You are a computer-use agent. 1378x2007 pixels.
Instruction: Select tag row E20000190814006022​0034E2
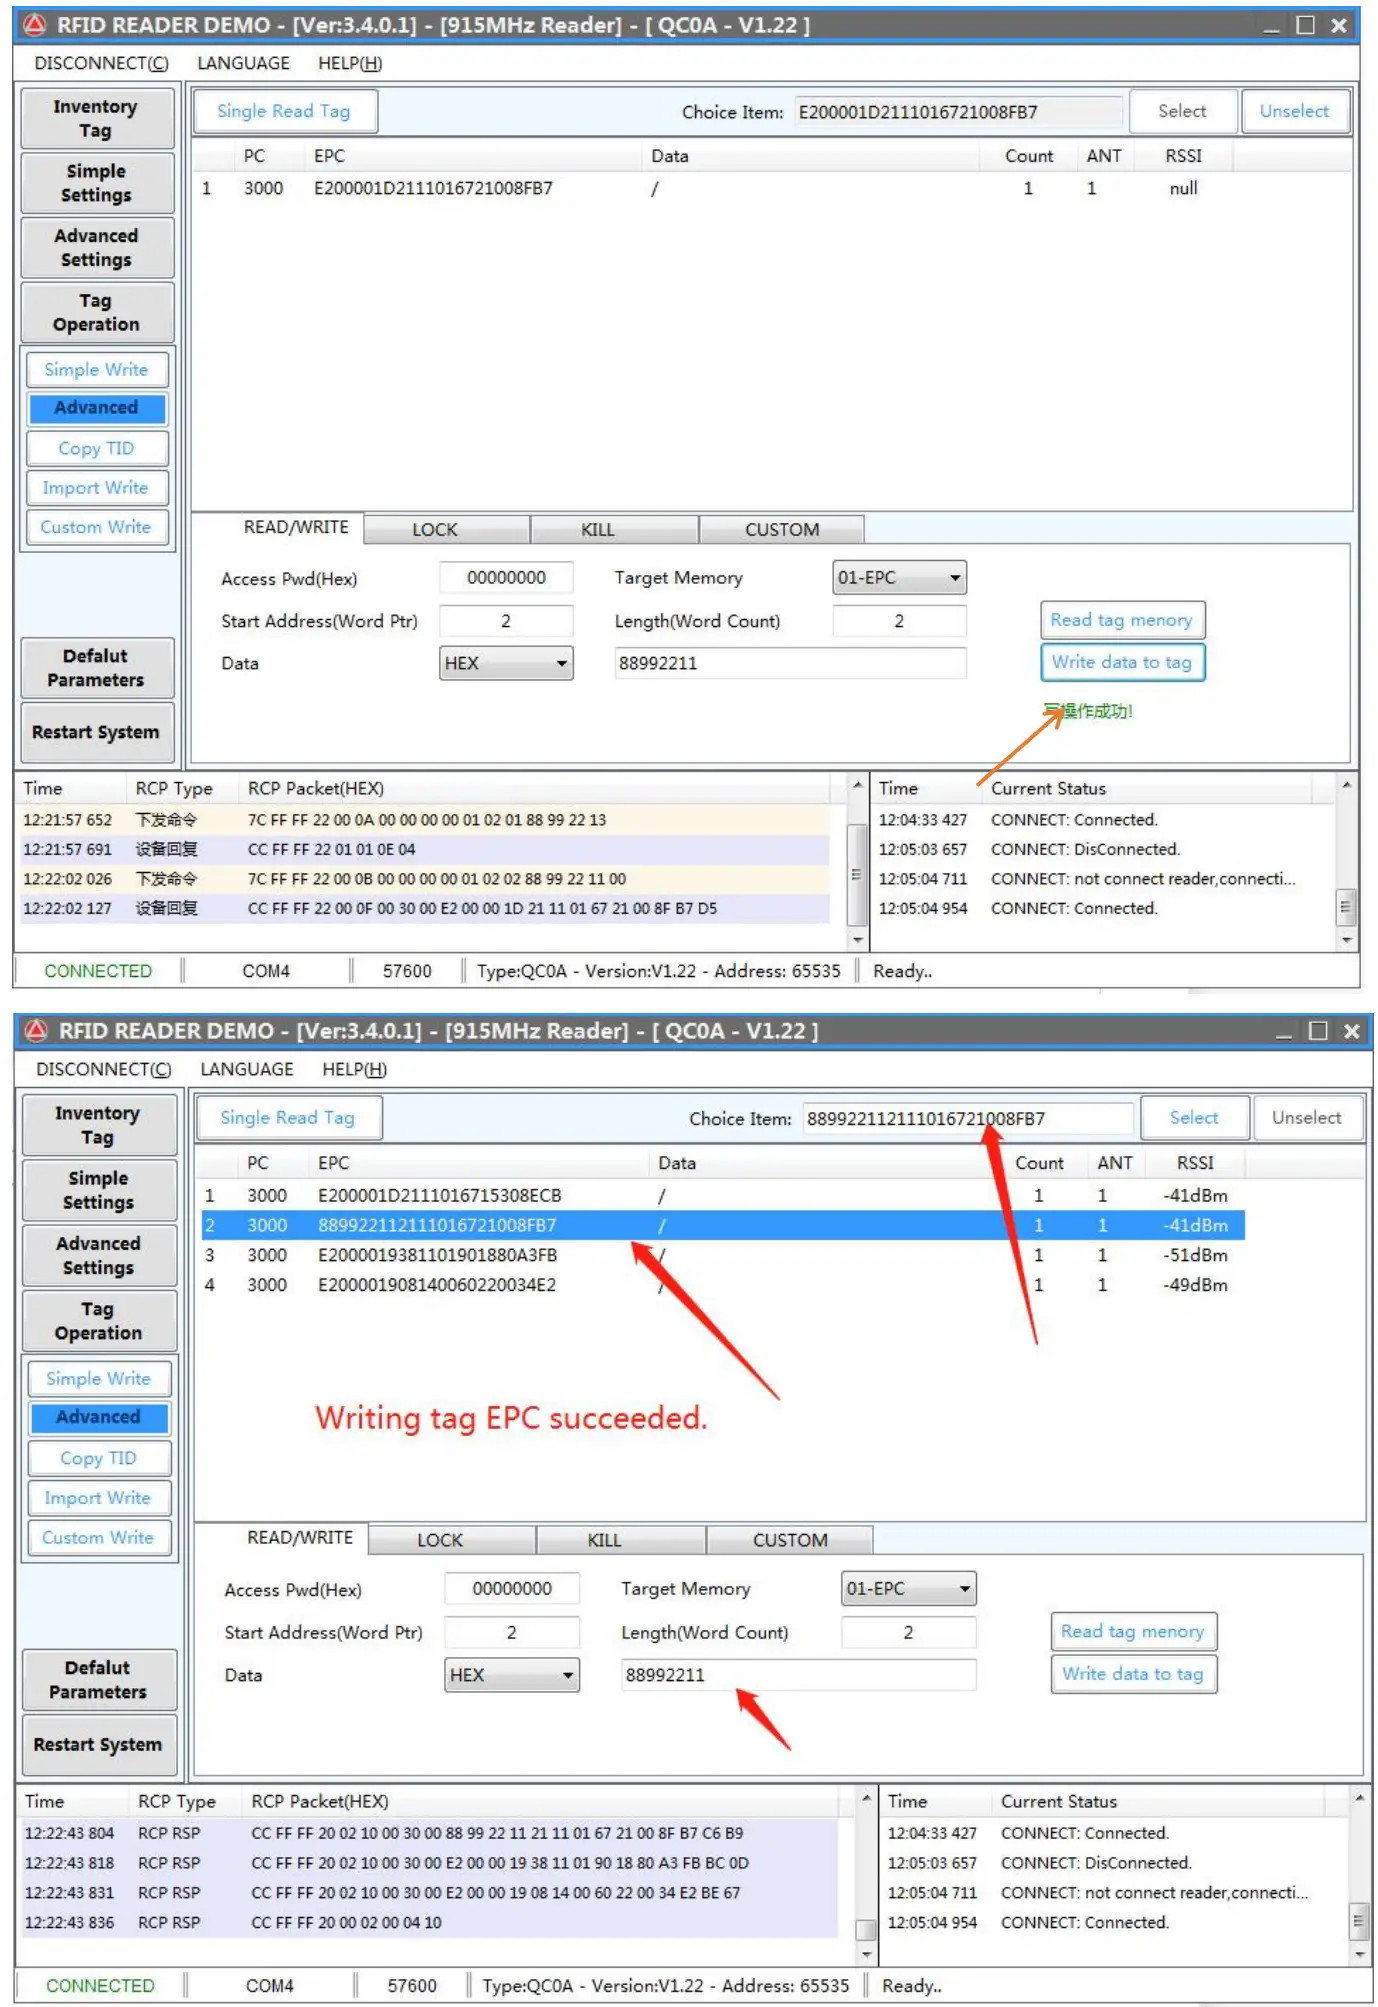(x=722, y=1285)
